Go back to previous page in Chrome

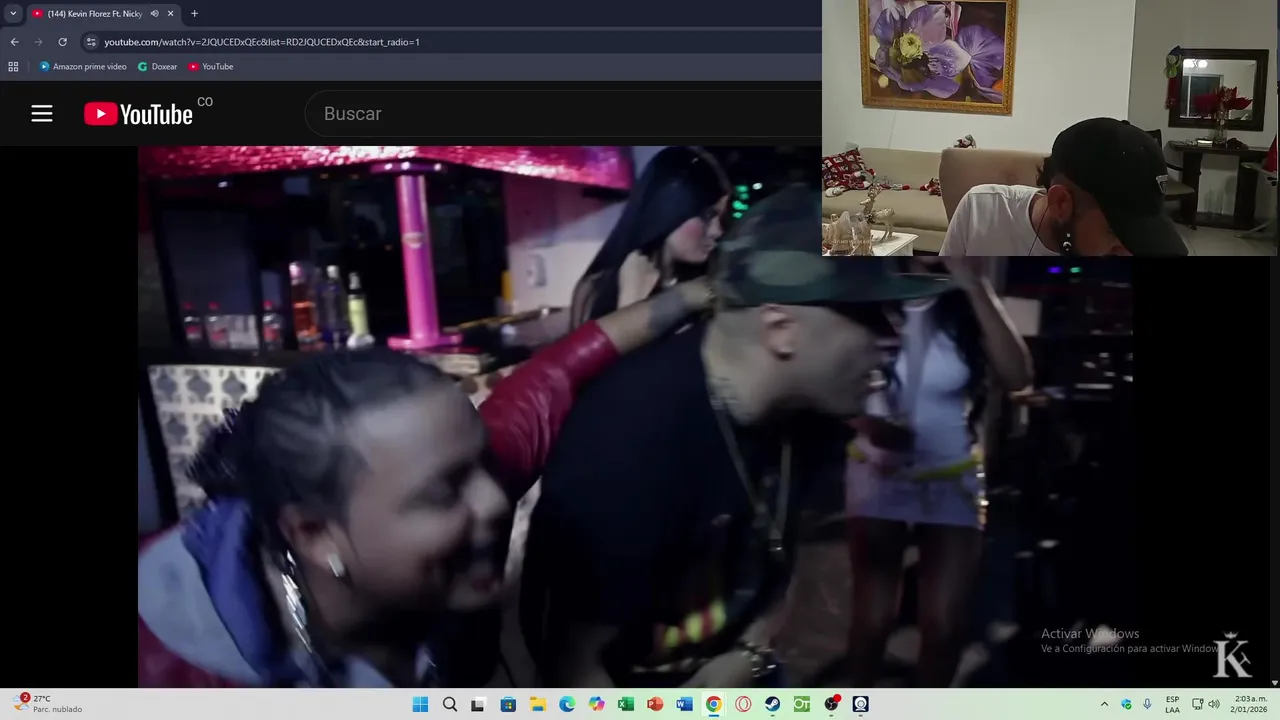[14, 42]
